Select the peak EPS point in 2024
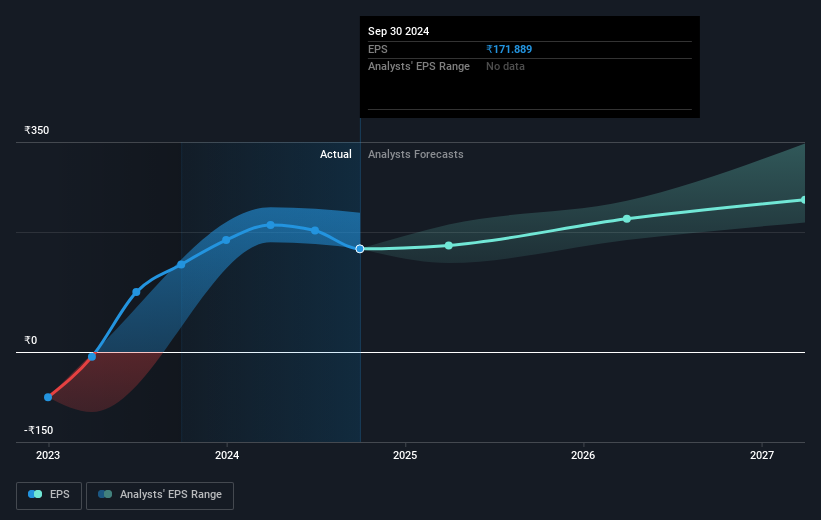 tap(270, 225)
